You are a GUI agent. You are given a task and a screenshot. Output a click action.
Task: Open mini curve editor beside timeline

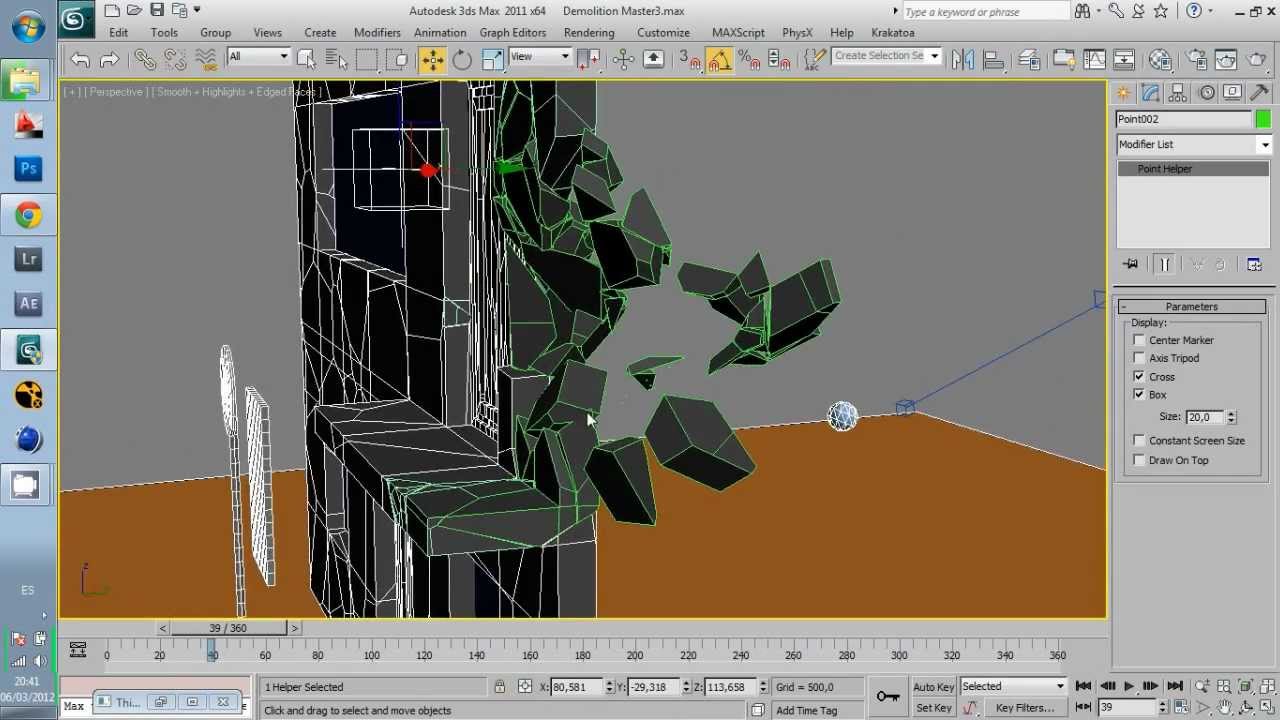point(77,649)
